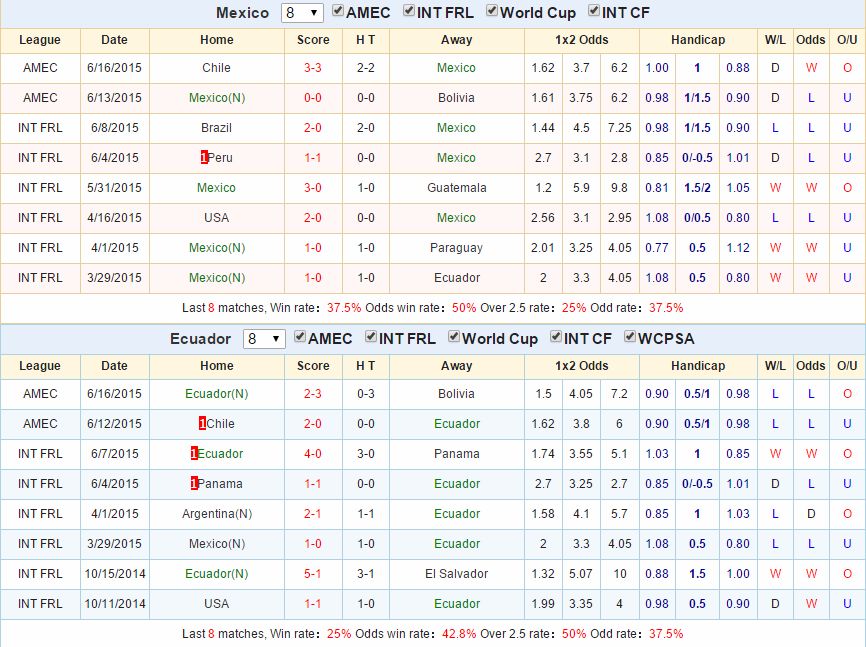Click 1.12 handicap odds in Paraguay row
Image resolution: width=866 pixels, height=647 pixels.
pos(738,248)
